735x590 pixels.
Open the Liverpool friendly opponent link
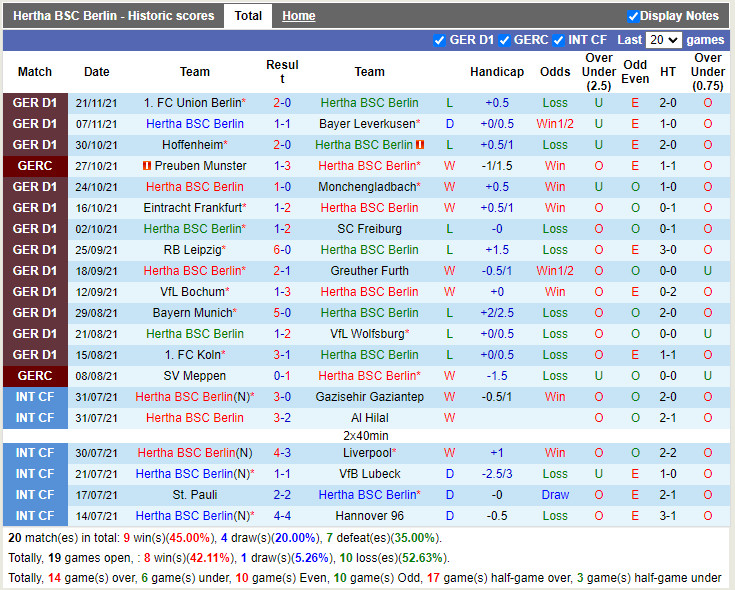[x=369, y=453]
